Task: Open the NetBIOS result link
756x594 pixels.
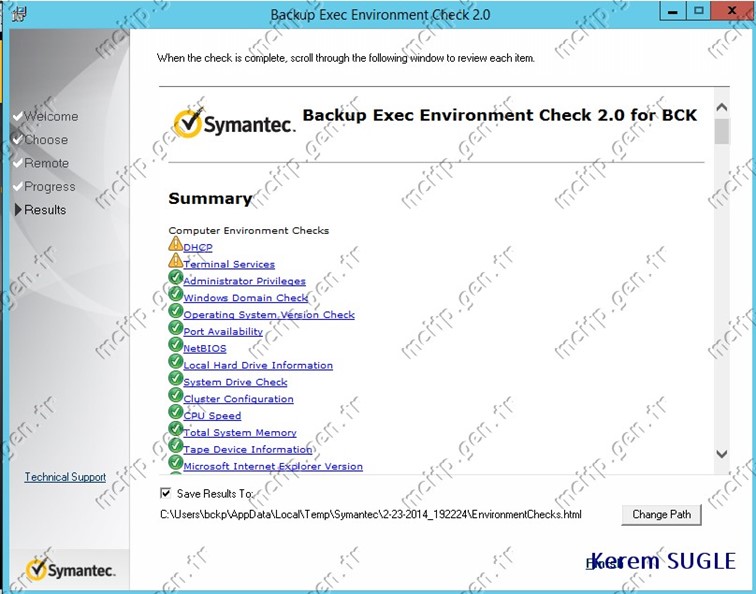Action: (x=205, y=349)
